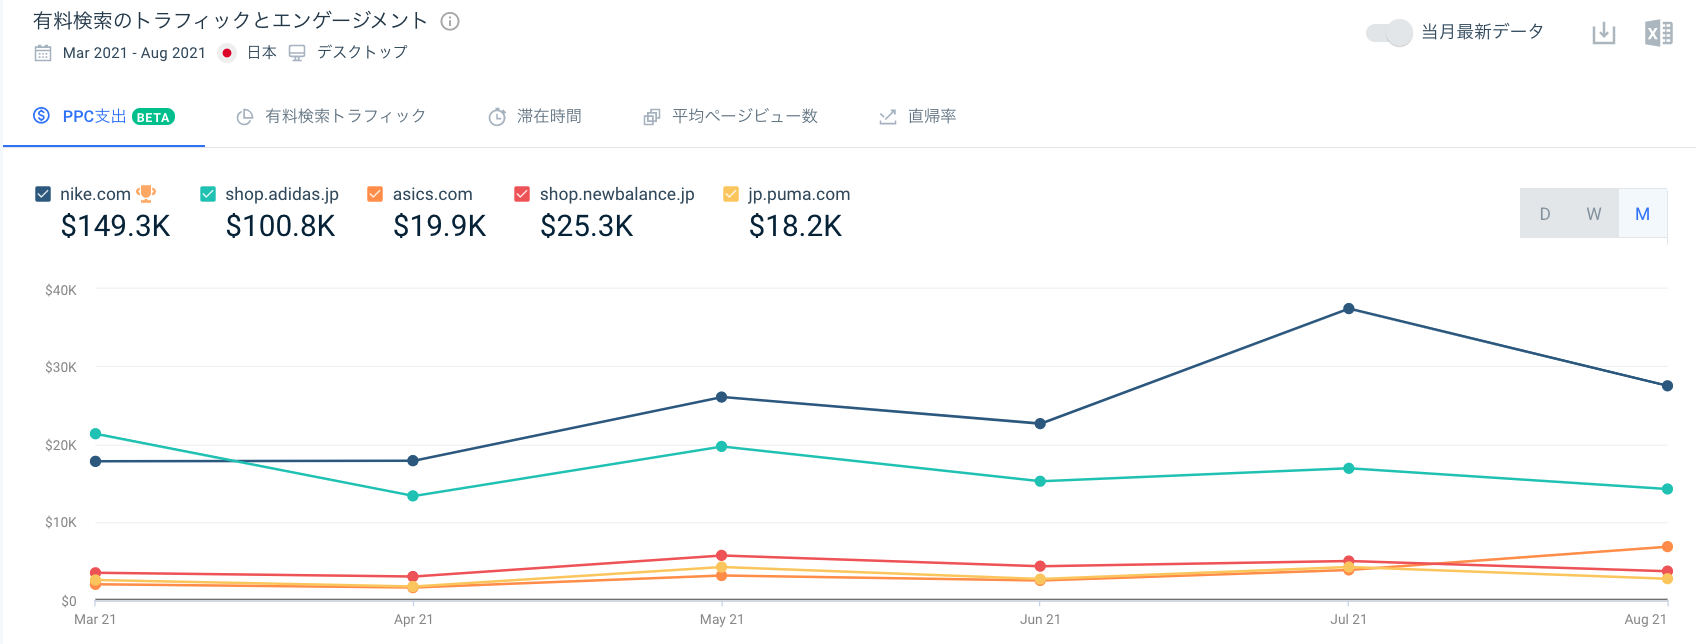Click the May 21 x-axis label
The image size is (1696, 644).
tap(722, 620)
